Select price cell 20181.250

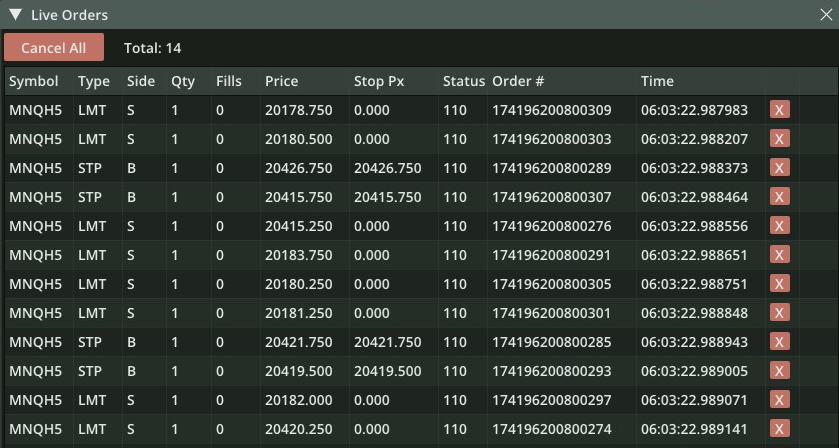point(299,313)
